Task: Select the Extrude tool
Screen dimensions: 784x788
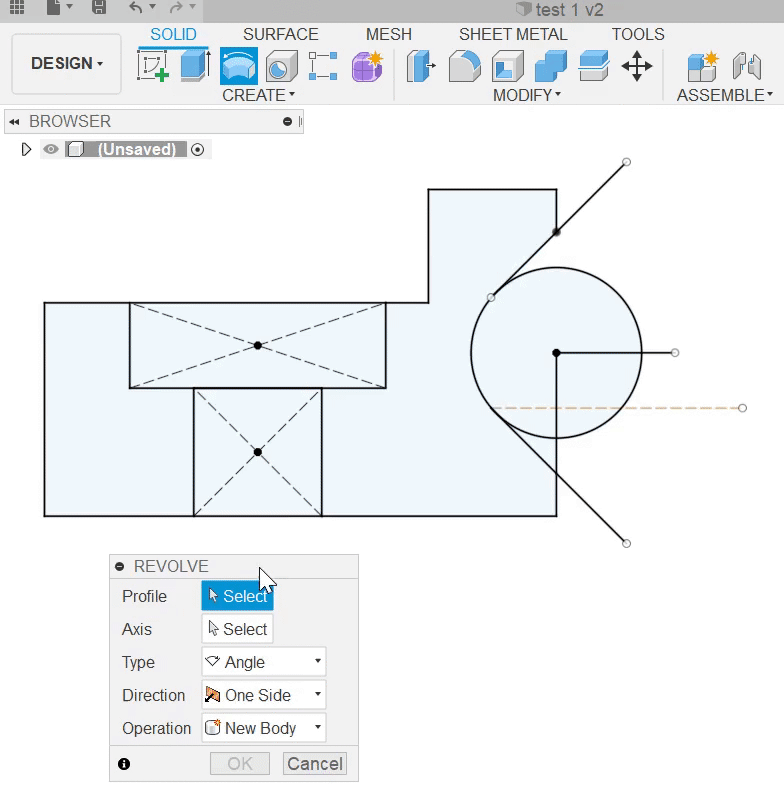Action: (x=195, y=66)
